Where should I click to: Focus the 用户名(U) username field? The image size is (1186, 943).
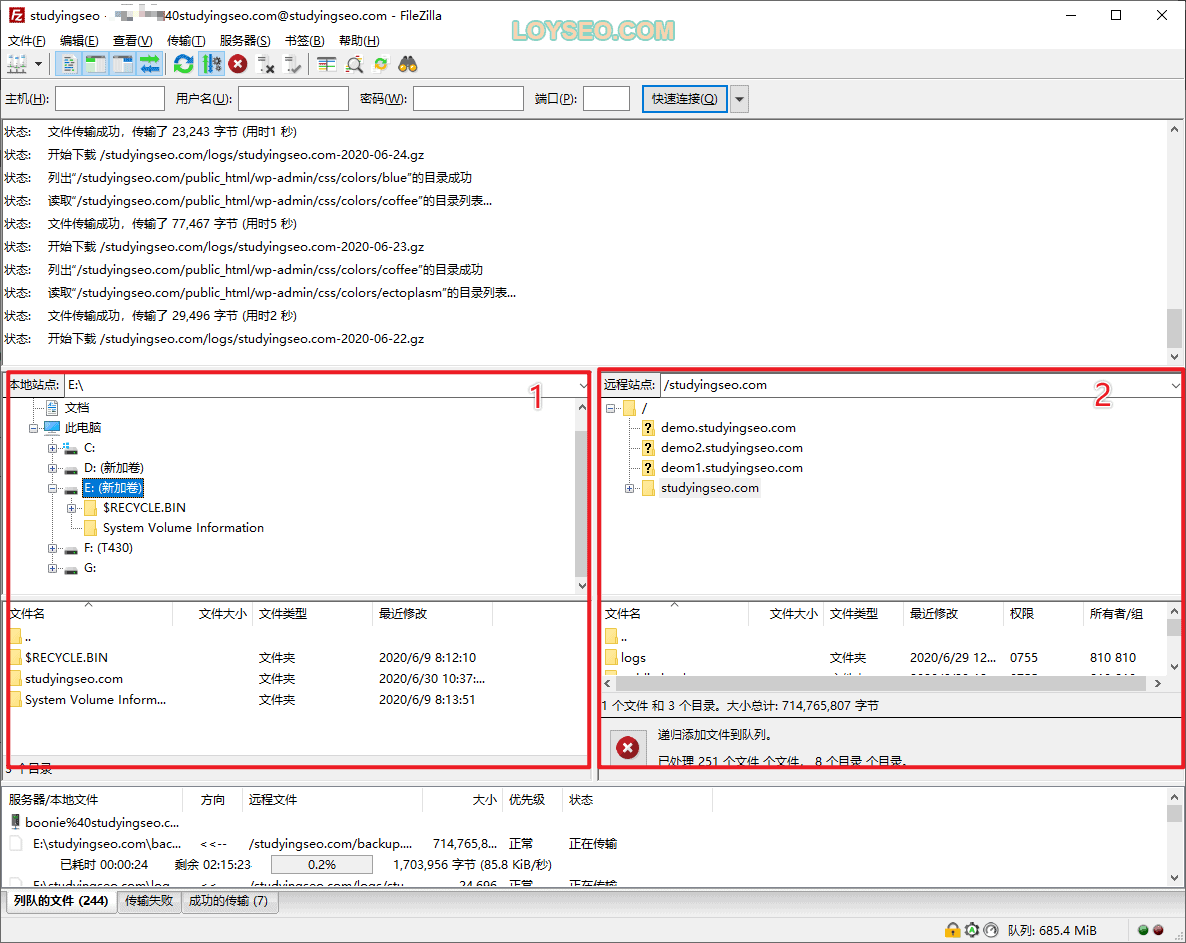293,98
